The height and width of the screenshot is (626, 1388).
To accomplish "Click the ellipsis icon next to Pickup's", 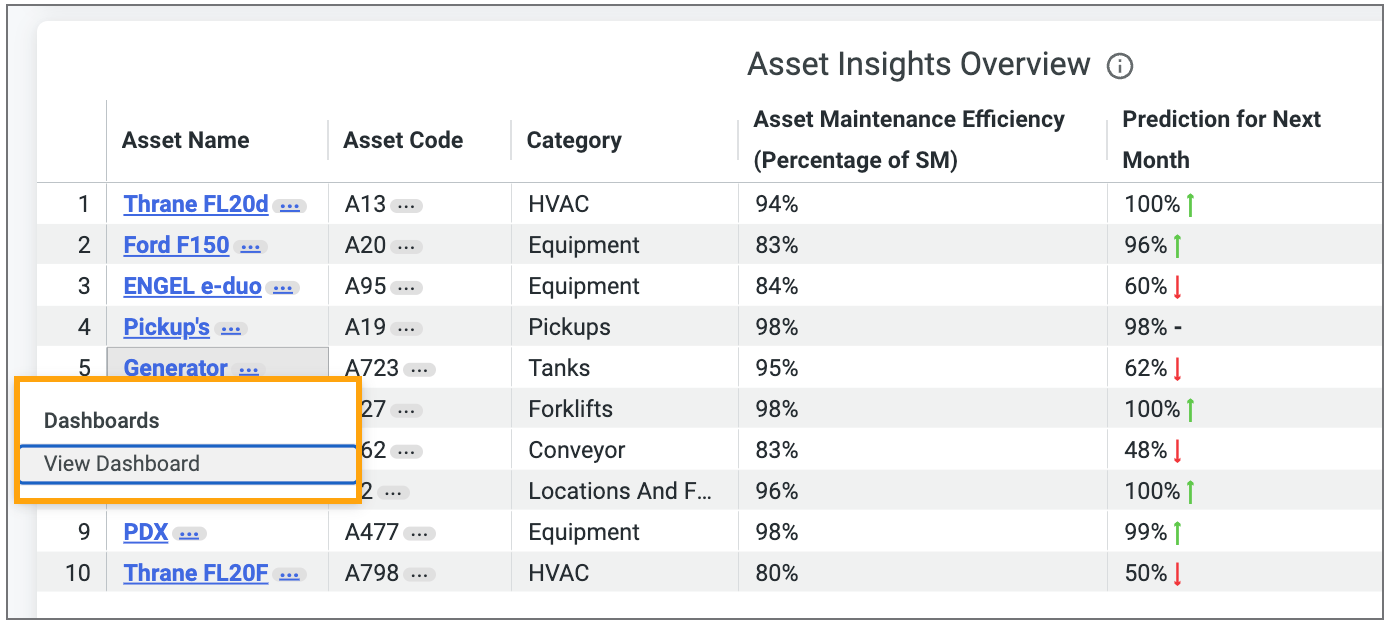I will (233, 329).
